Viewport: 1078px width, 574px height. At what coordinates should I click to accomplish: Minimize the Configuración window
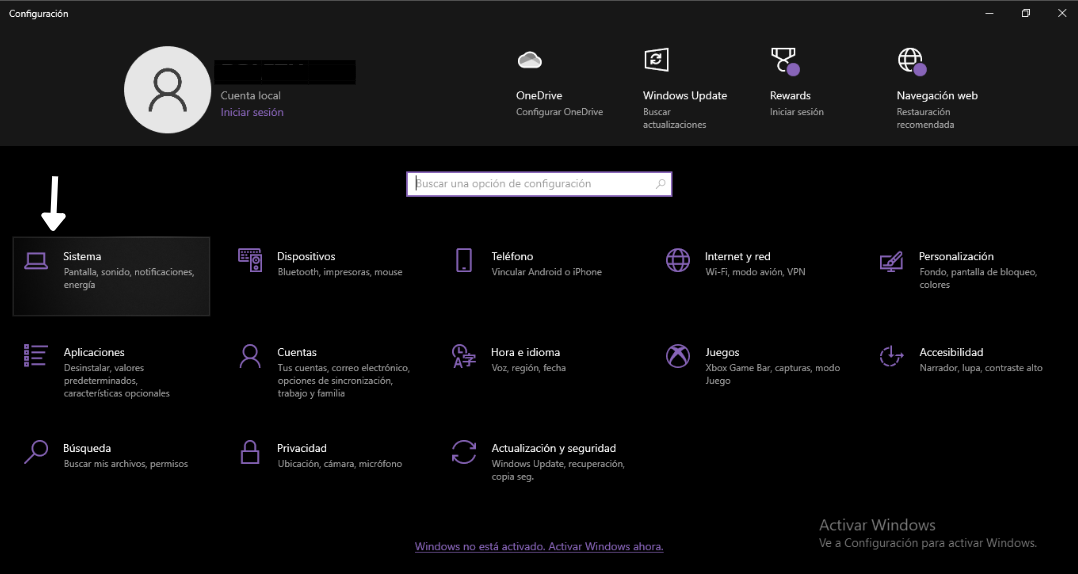coord(989,13)
